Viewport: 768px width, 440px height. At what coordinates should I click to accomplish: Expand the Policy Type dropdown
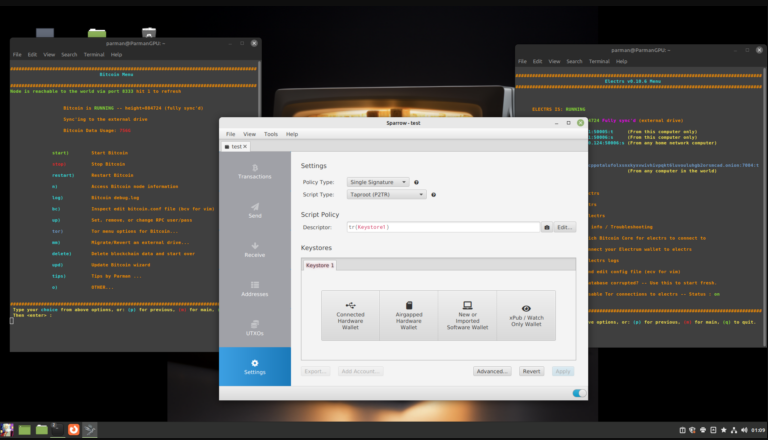click(378, 182)
